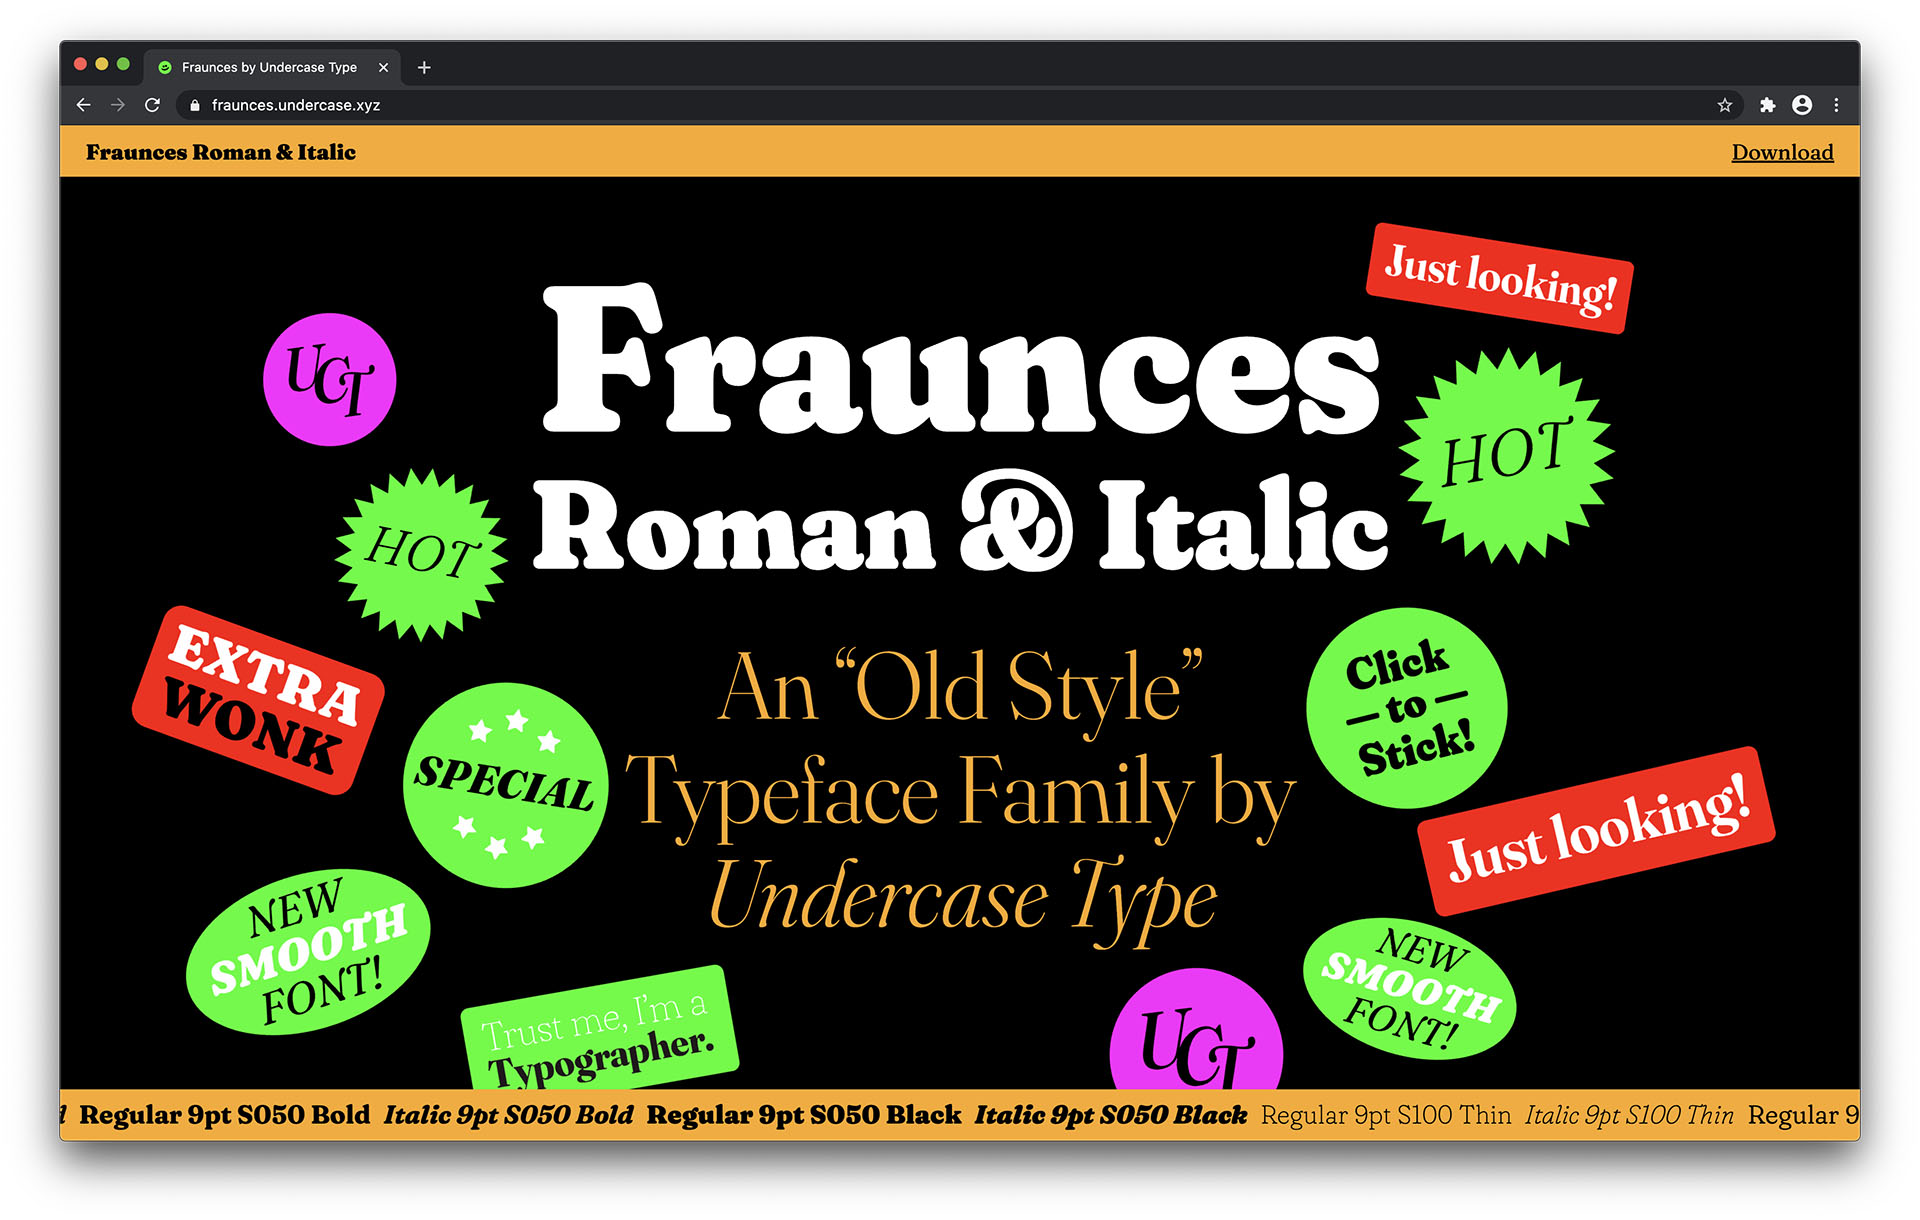This screenshot has width=1920, height=1220.
Task: Click the padlock site info icon
Action: coord(195,105)
